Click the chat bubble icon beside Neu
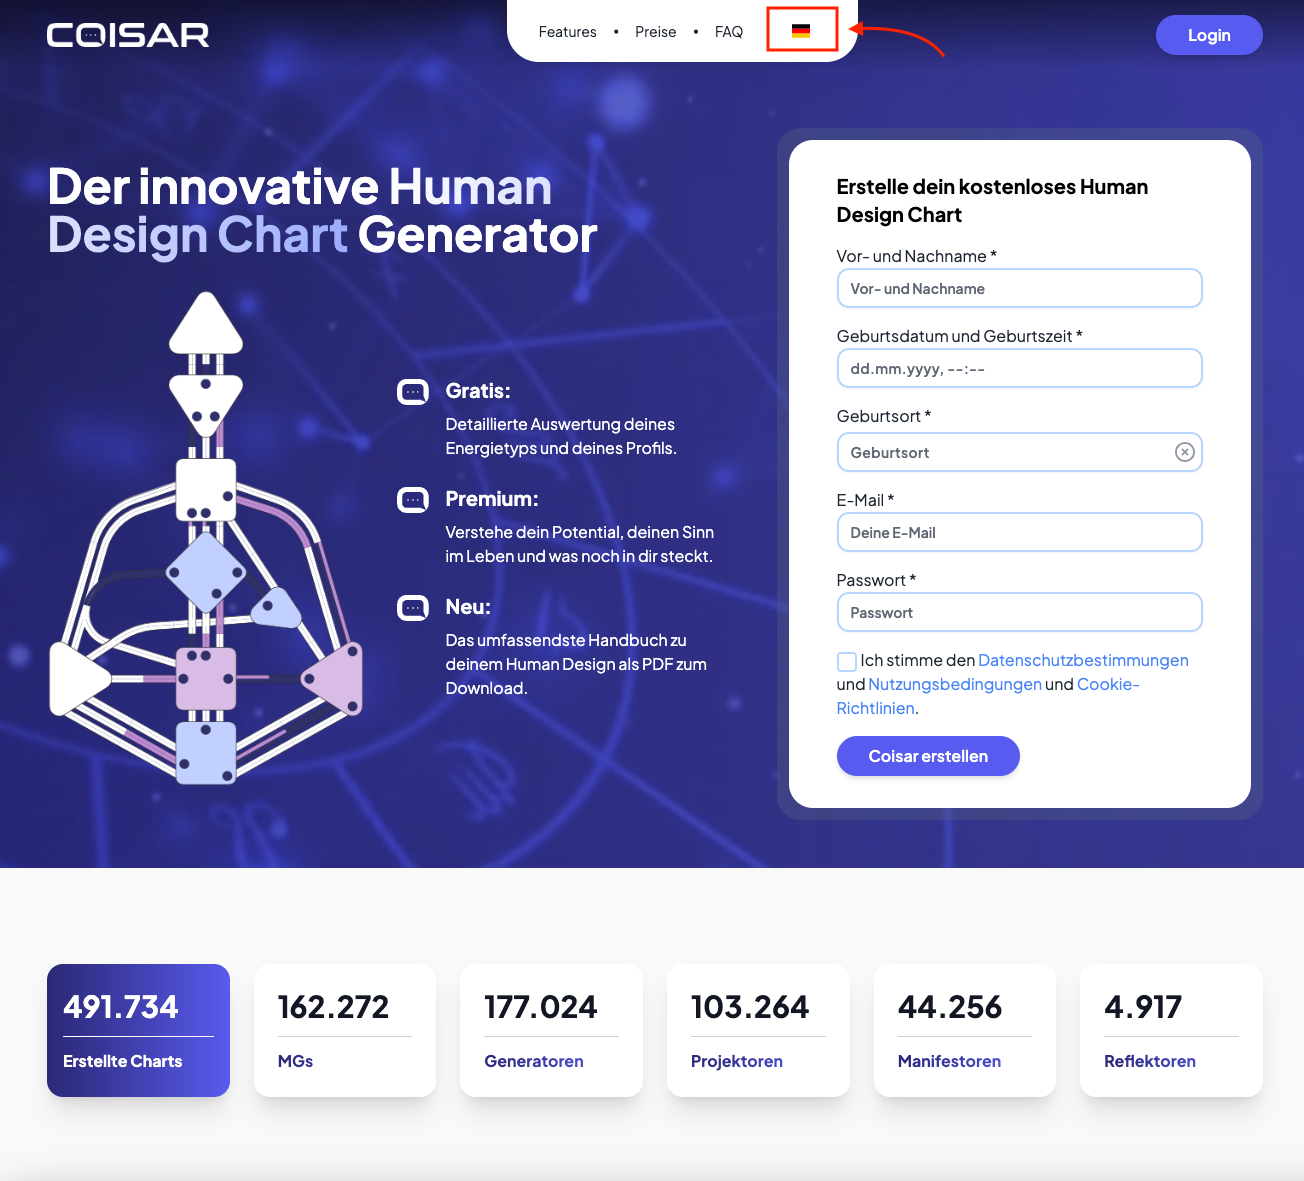Viewport: 1304px width, 1181px height. click(413, 607)
